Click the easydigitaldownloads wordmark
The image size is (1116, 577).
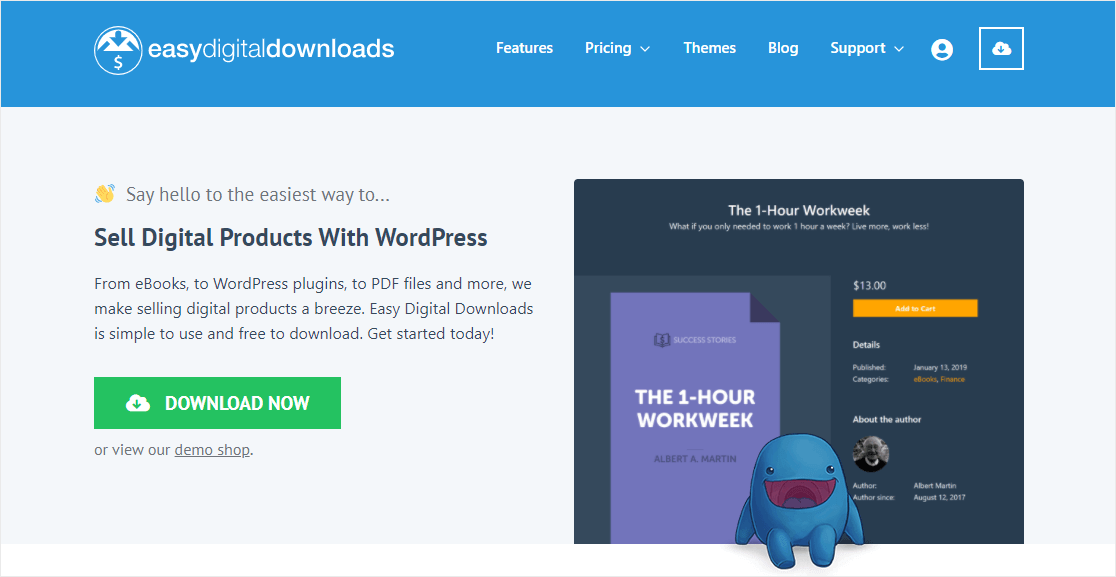pyautogui.click(x=271, y=49)
